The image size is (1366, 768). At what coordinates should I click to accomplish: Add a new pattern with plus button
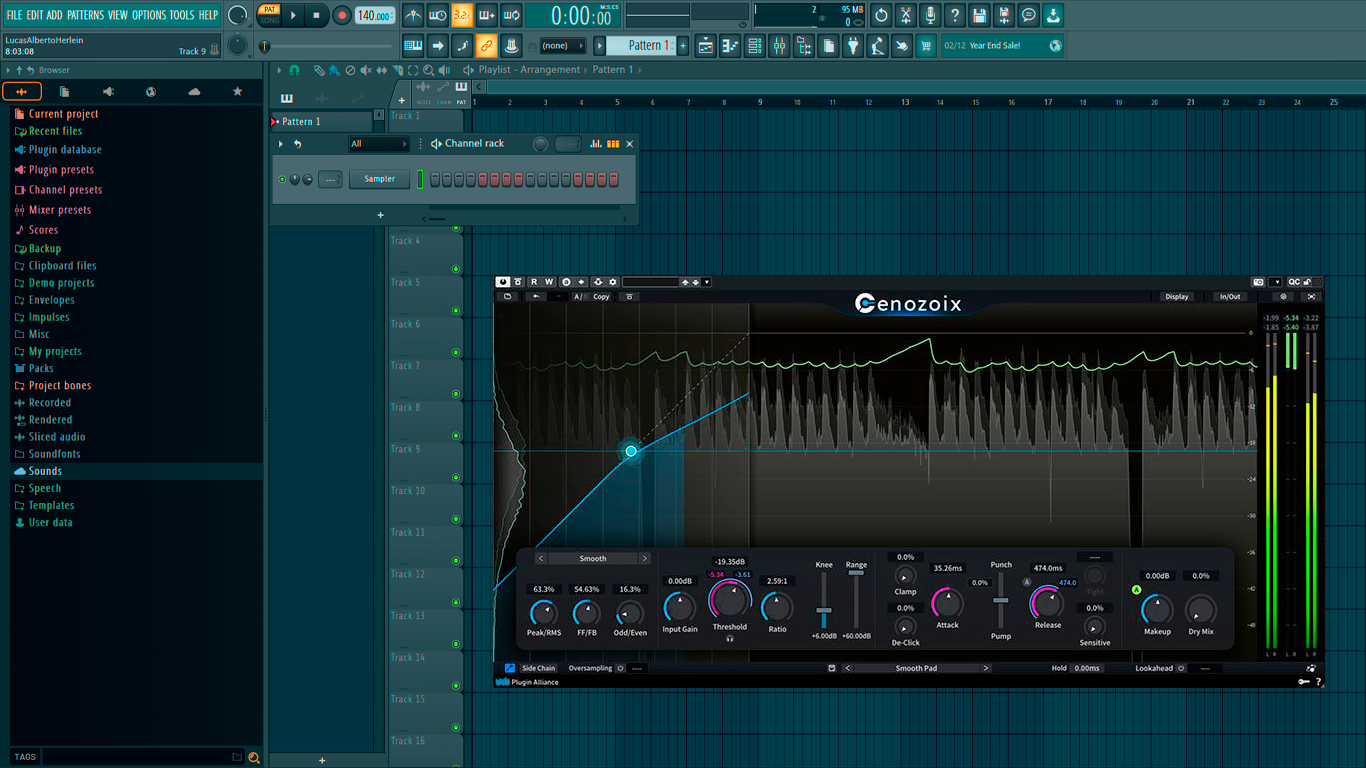coord(684,46)
